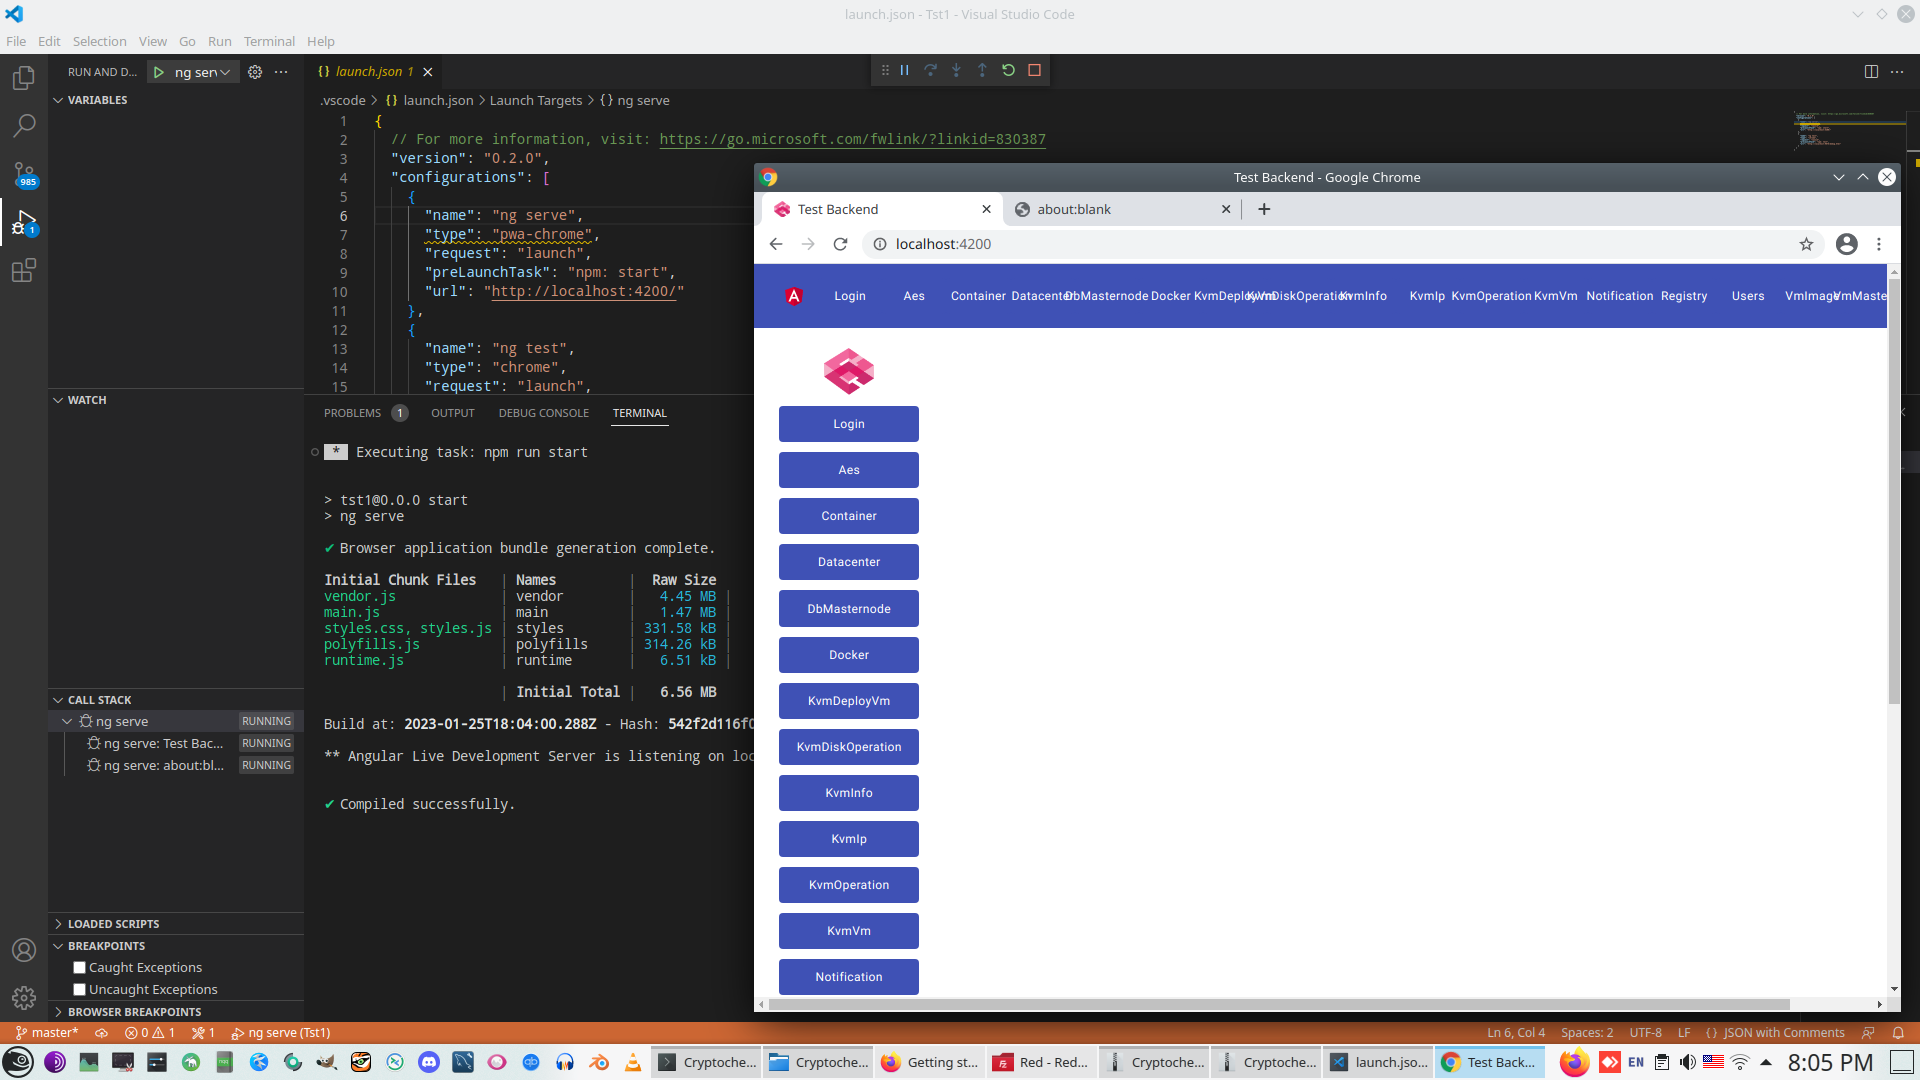Viewport: 1920px width, 1080px height.
Task: Enable Uncaught Exceptions breakpoint
Action: tap(80, 989)
